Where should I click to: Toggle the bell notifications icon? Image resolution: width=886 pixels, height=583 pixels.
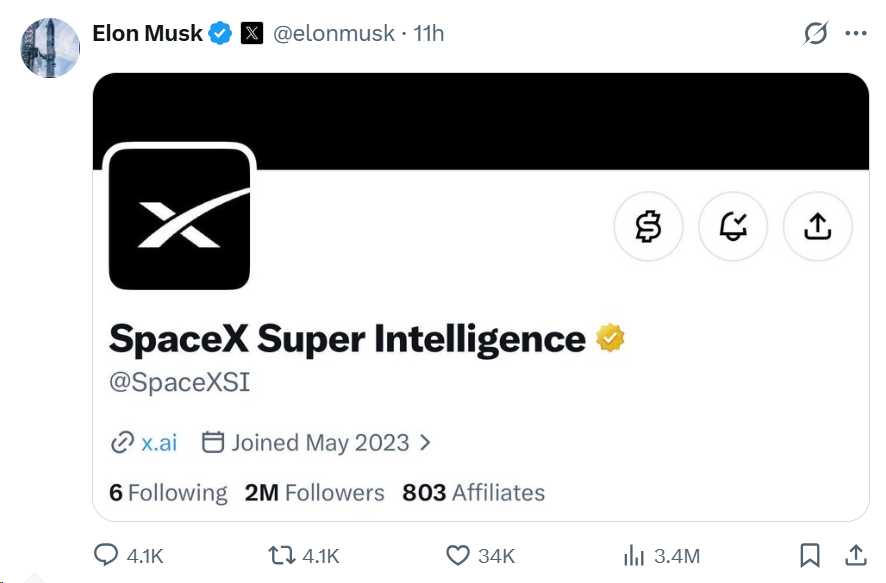pyautogui.click(x=733, y=227)
